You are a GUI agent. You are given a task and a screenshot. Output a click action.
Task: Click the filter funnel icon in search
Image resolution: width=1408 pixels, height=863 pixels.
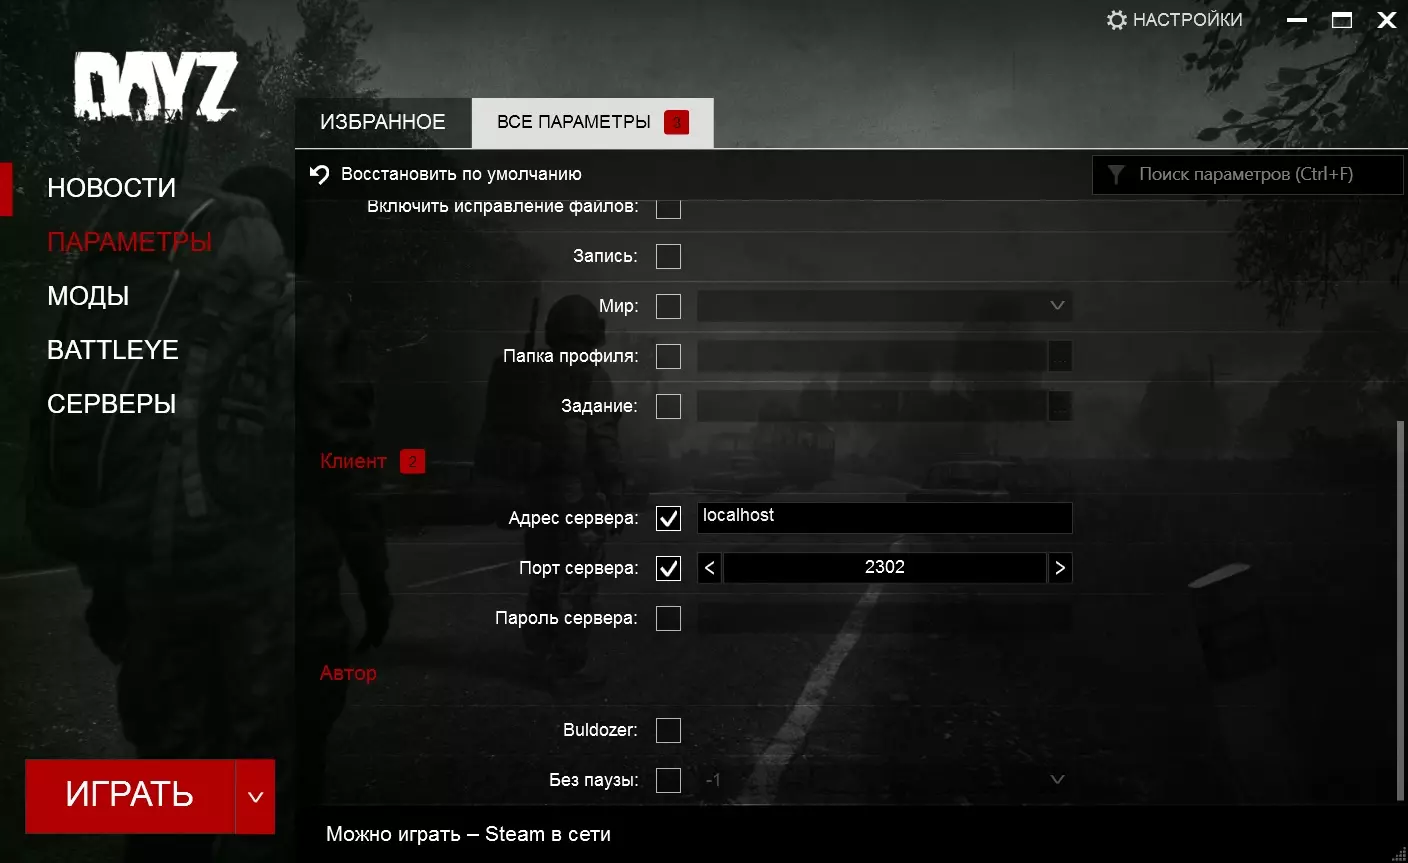coord(1116,175)
